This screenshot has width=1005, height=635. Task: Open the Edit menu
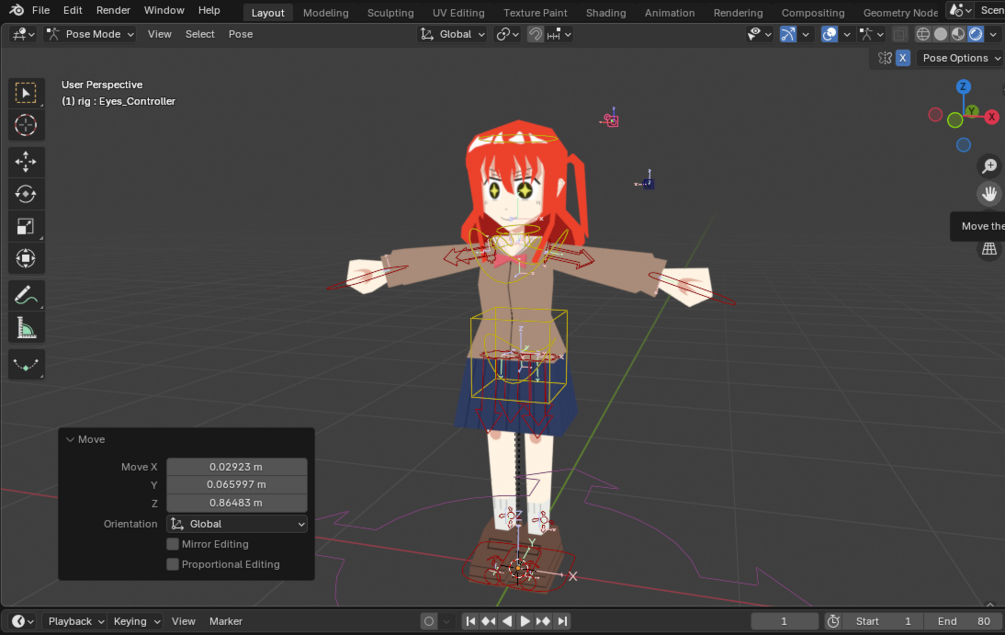(72, 10)
